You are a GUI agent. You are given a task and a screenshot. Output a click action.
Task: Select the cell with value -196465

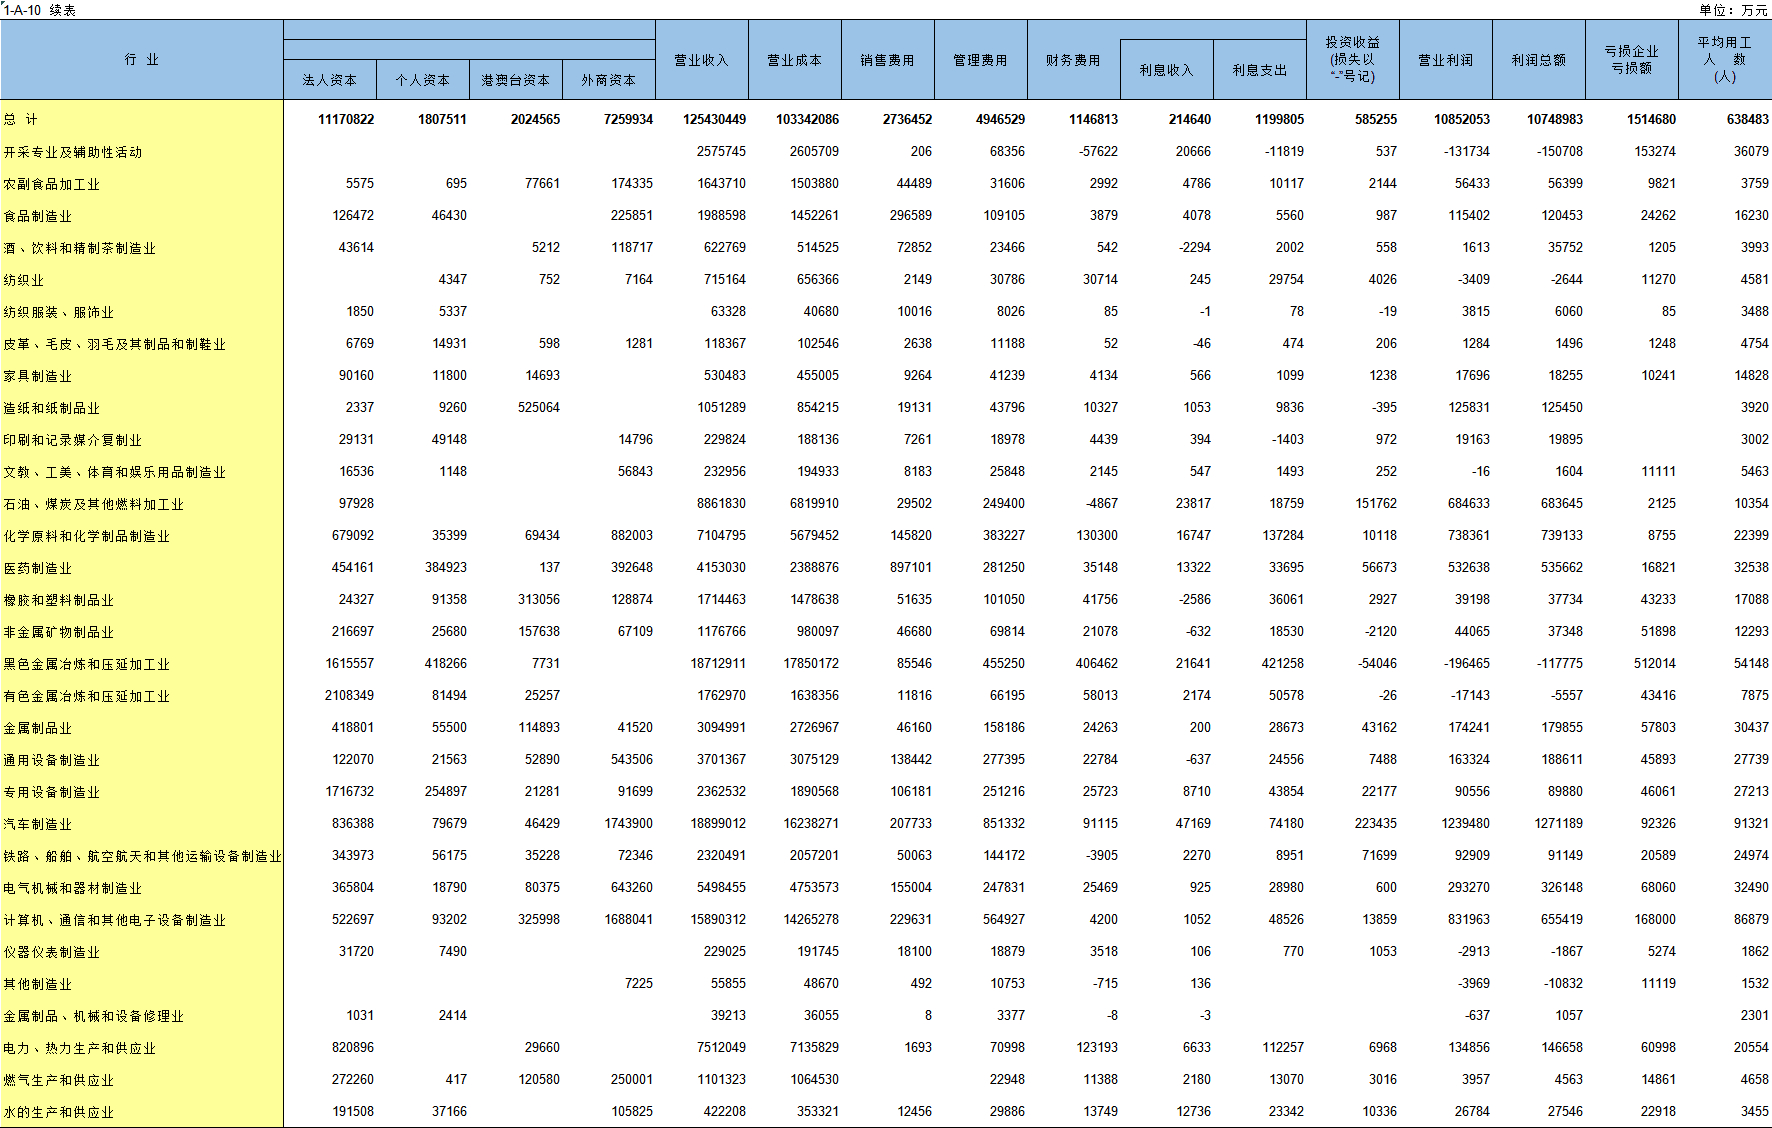pos(1467,663)
